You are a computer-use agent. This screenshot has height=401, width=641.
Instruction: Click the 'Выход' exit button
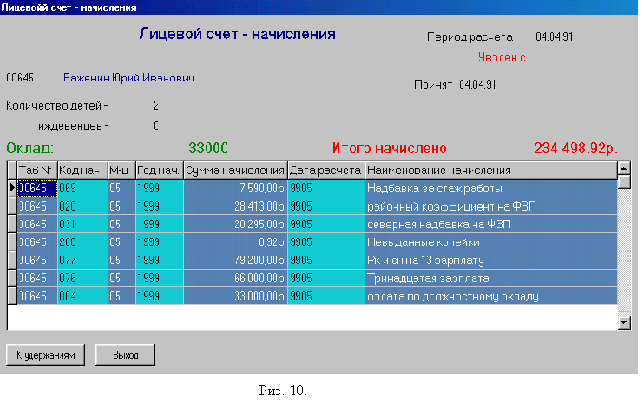(x=125, y=355)
